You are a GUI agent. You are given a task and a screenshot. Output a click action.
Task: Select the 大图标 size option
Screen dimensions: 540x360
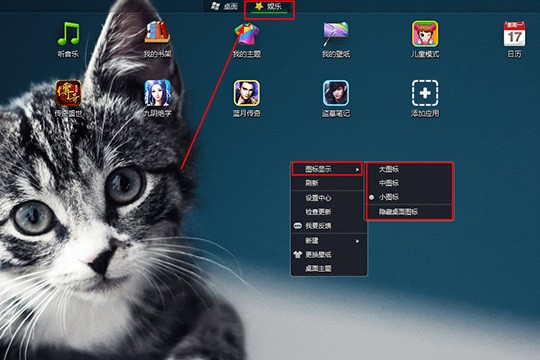point(409,169)
